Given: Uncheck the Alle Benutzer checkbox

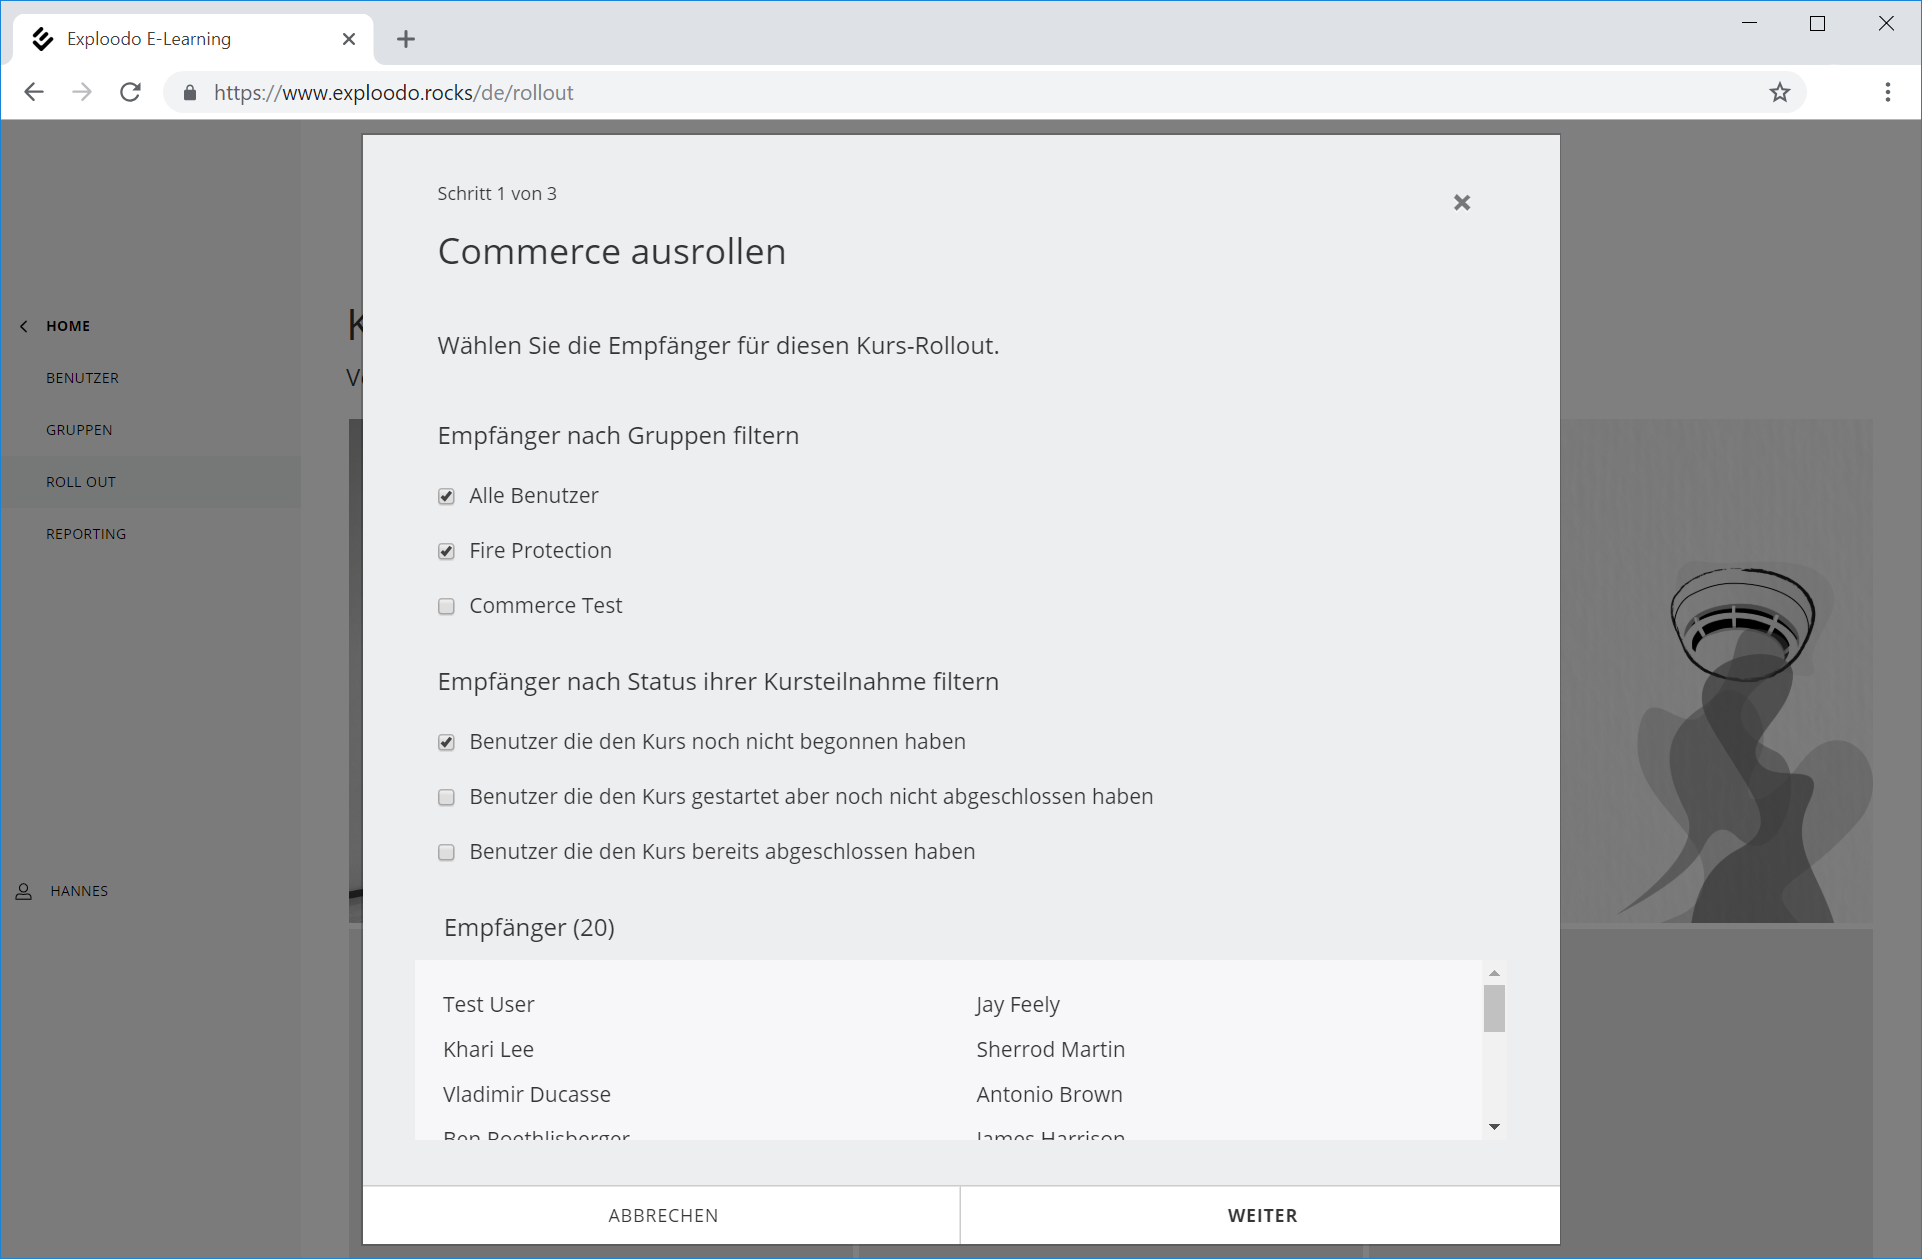Looking at the screenshot, I should coord(446,496).
